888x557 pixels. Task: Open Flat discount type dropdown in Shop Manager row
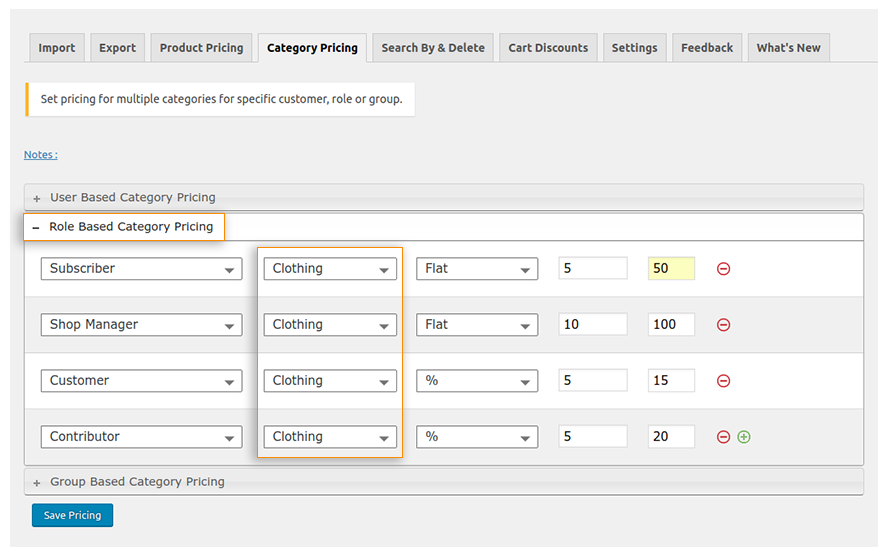point(477,325)
